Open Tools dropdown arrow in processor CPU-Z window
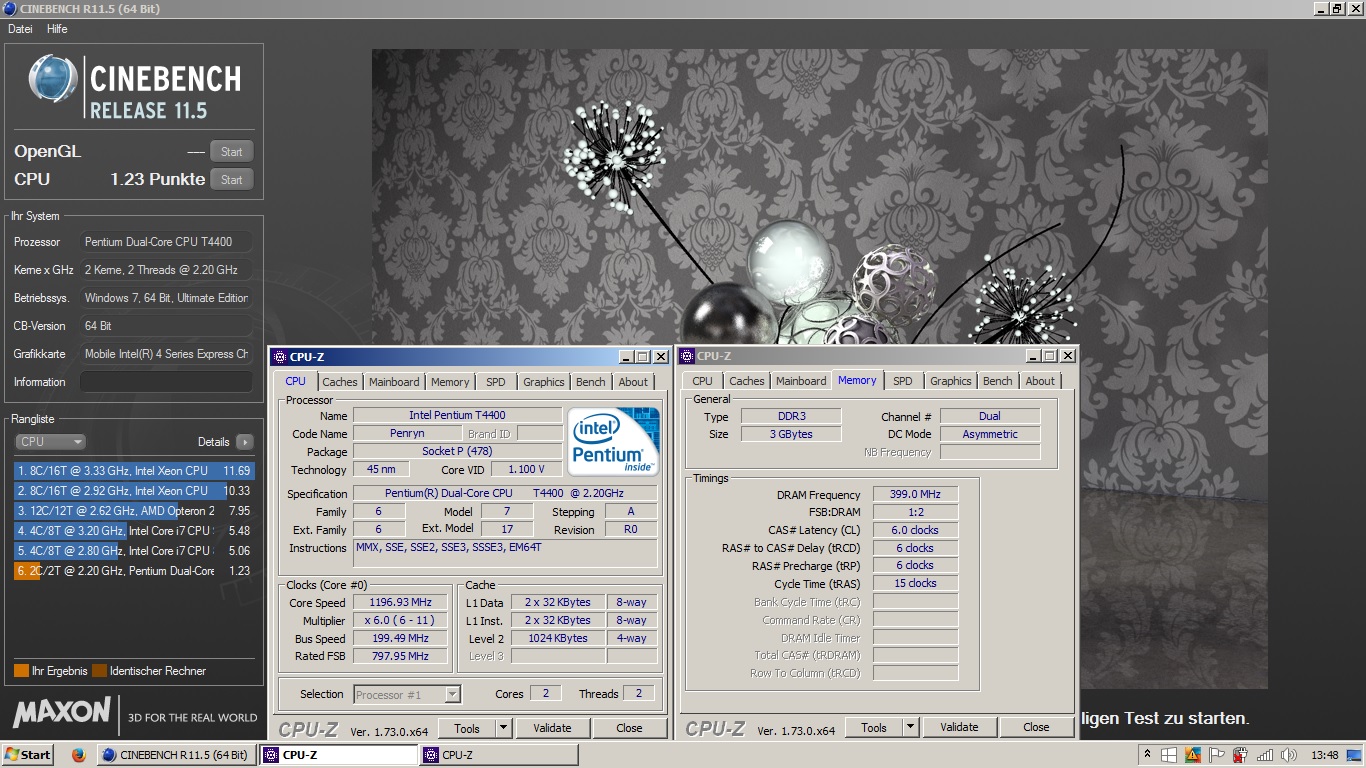Viewport: 1366px width, 768px height. (503, 728)
